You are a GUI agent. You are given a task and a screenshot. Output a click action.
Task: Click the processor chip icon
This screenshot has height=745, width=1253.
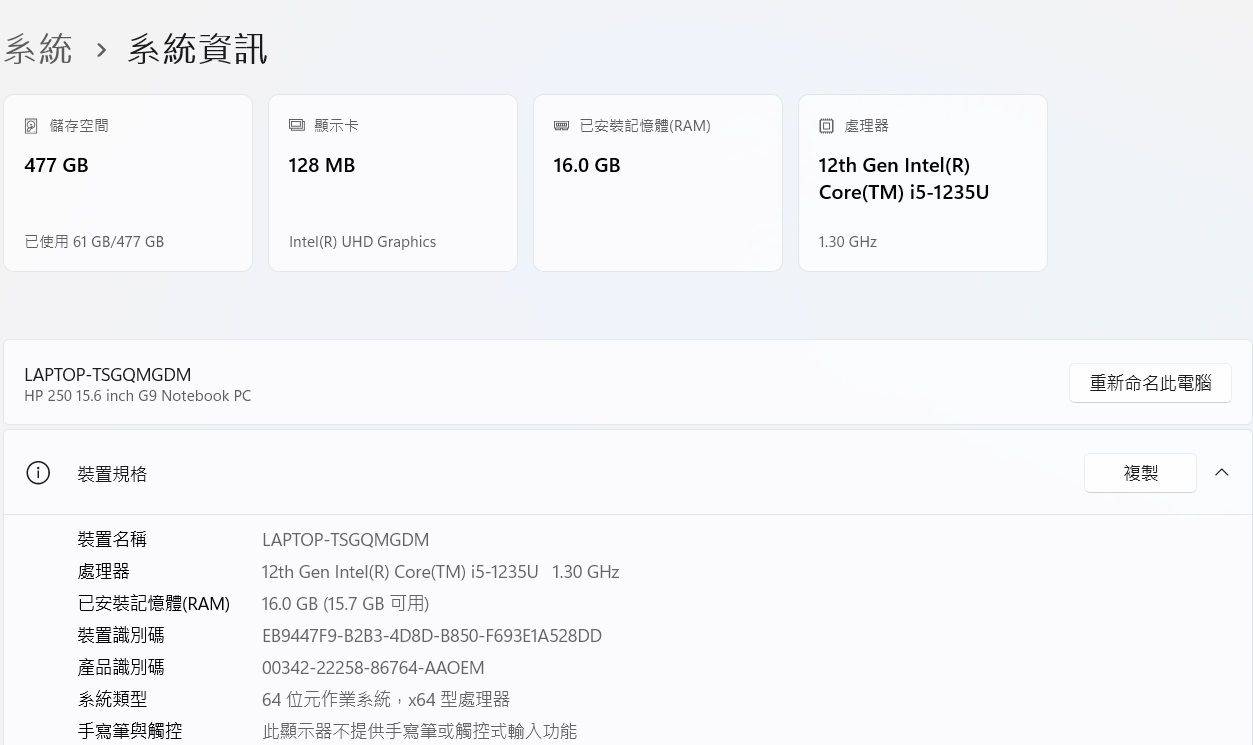(826, 126)
